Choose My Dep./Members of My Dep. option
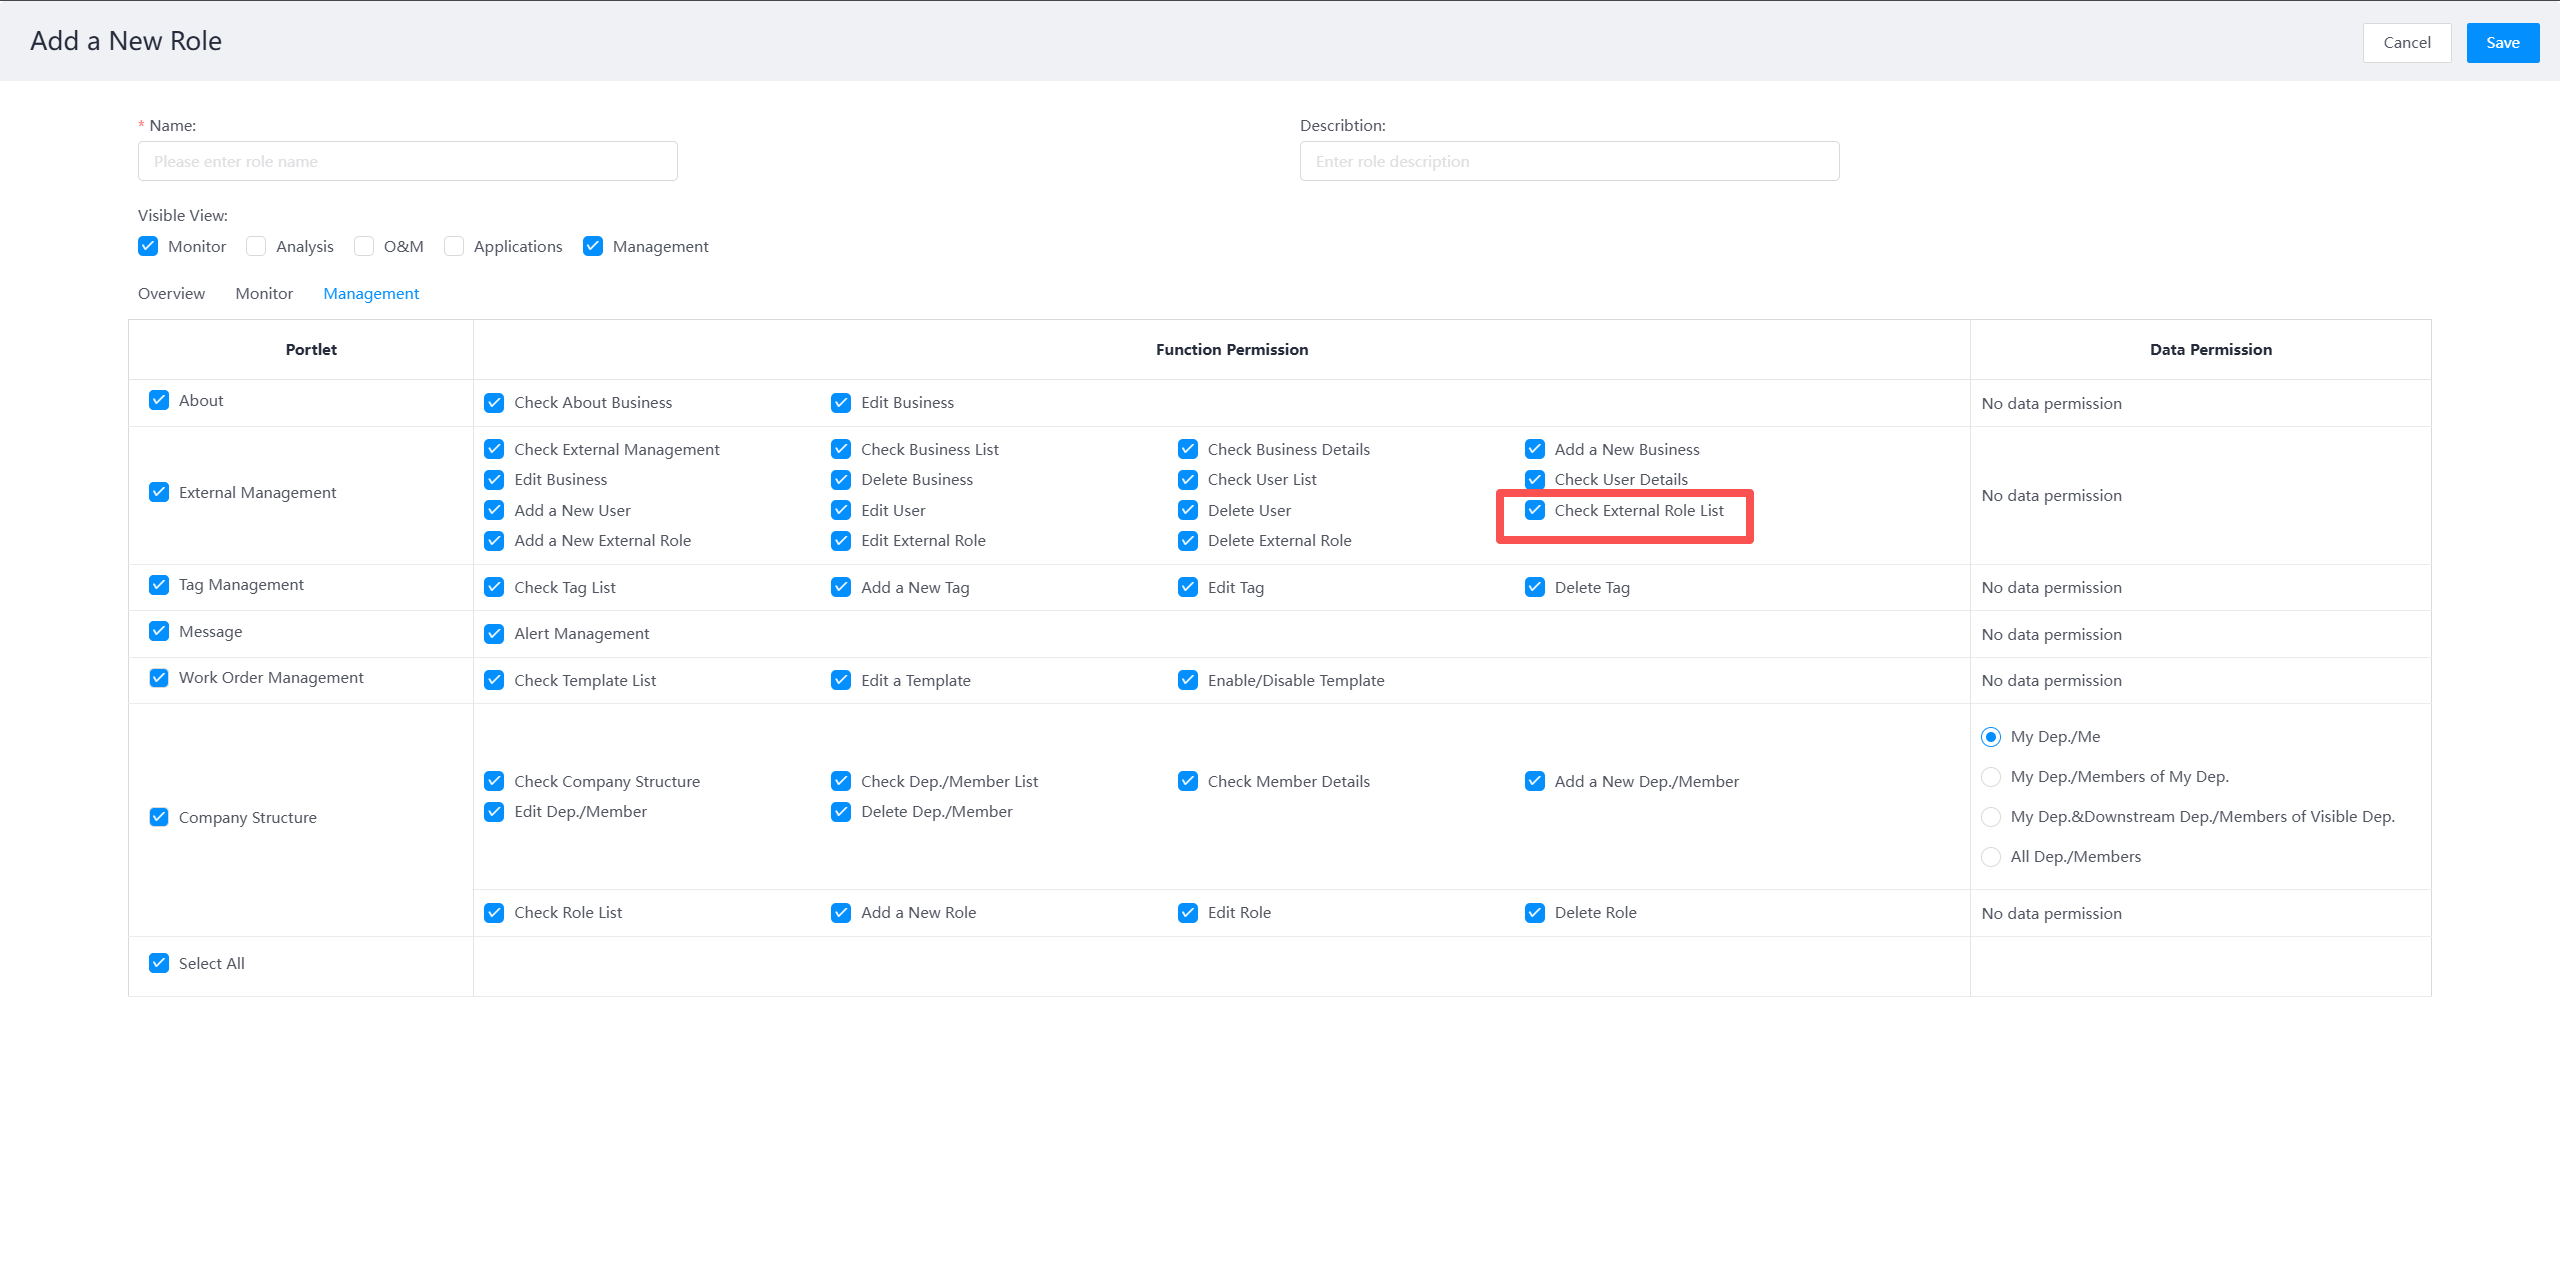Image resolution: width=2560 pixels, height=1272 pixels. [x=1991, y=777]
